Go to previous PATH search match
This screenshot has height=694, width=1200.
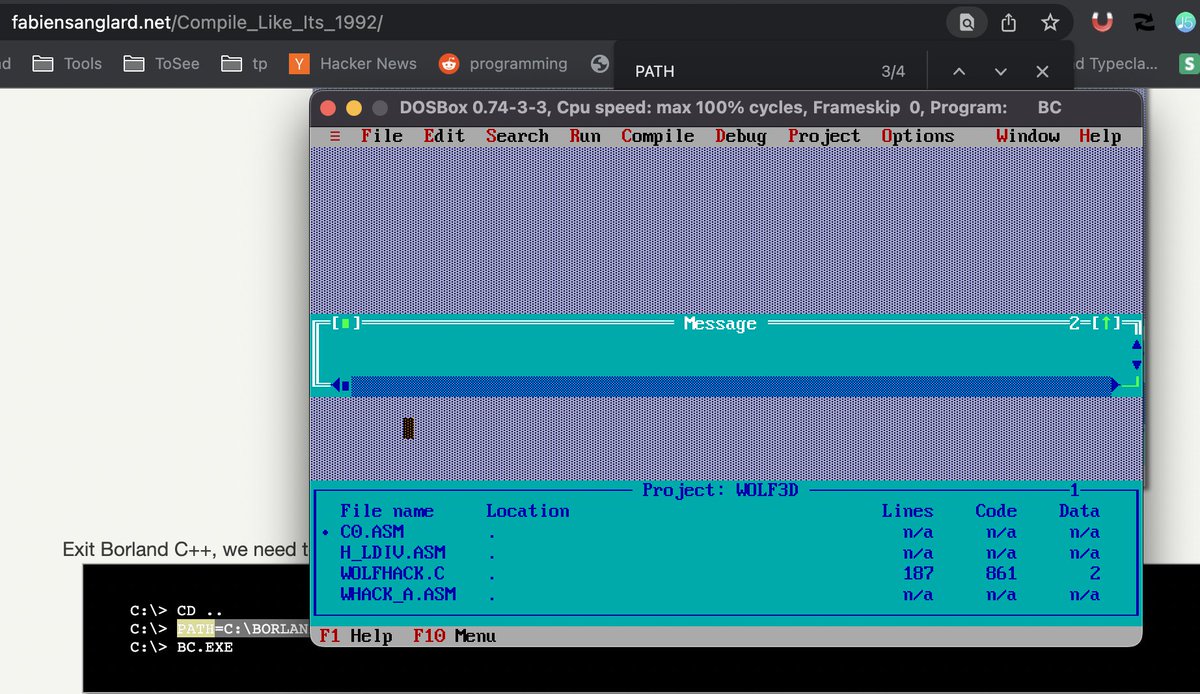(958, 71)
